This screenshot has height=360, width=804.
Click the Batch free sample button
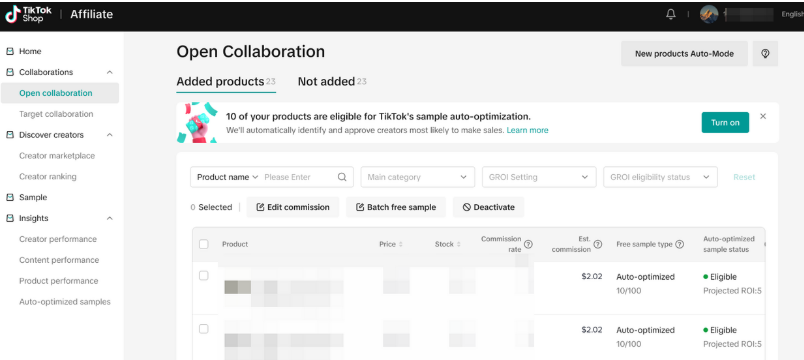pos(396,207)
